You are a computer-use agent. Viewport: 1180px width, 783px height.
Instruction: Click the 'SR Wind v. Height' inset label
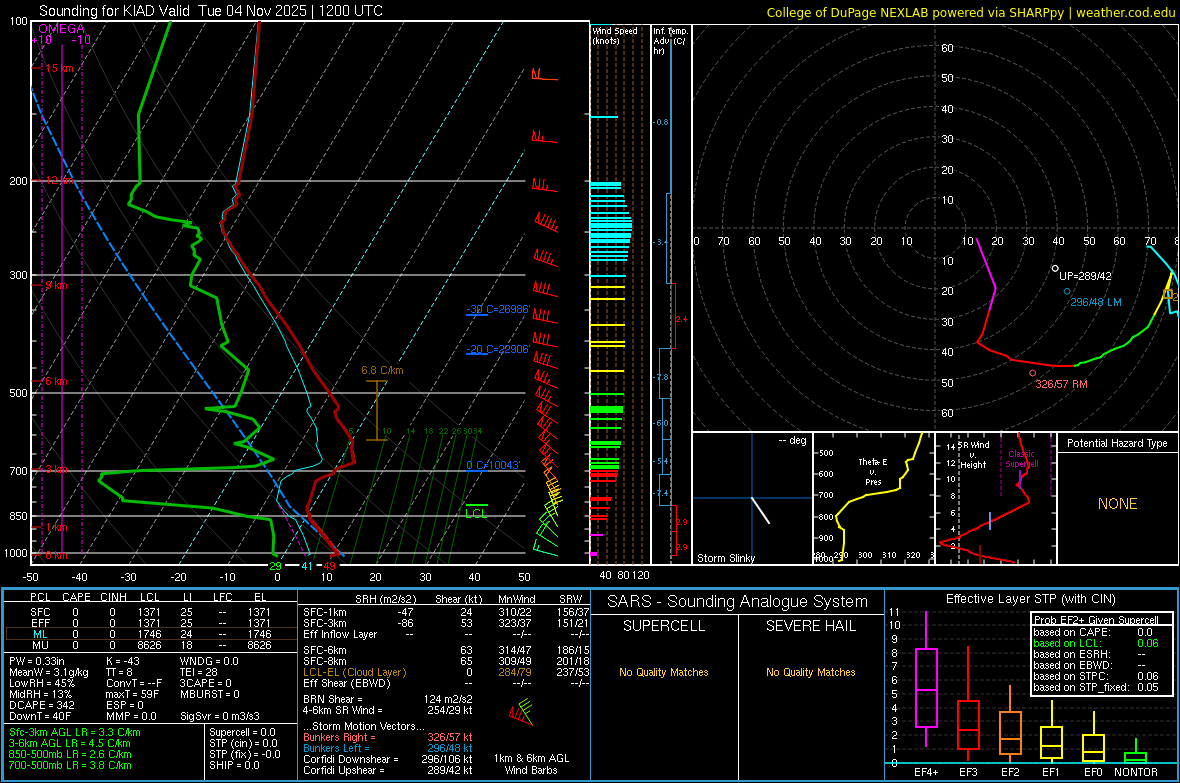tap(973, 455)
